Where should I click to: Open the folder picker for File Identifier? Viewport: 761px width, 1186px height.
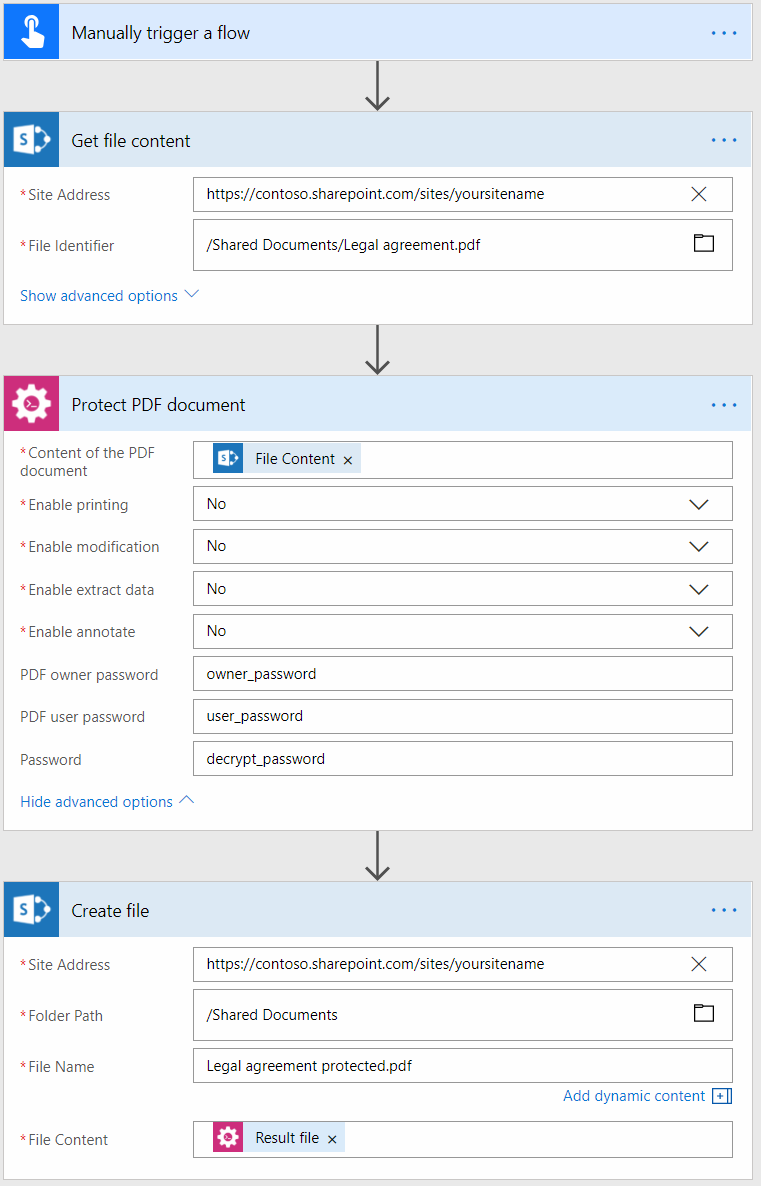(703, 243)
